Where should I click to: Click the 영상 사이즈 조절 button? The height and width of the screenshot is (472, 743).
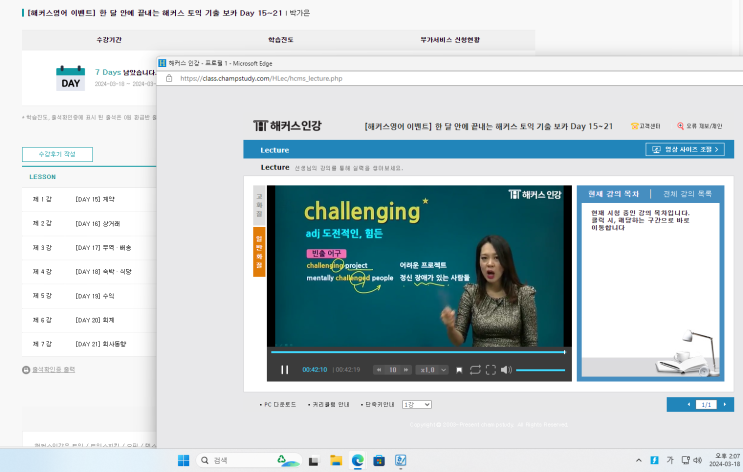685,149
